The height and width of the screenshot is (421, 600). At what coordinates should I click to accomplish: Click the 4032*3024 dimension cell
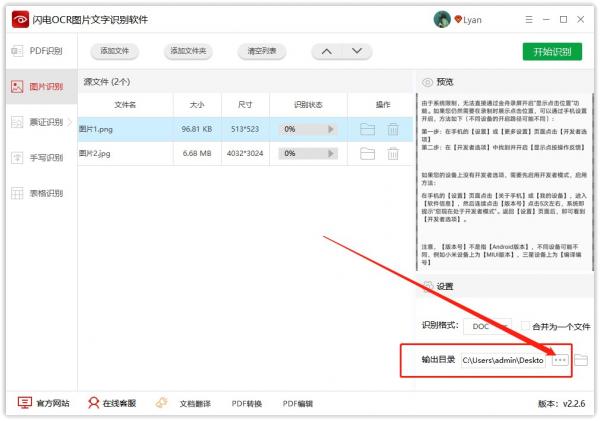pos(245,153)
